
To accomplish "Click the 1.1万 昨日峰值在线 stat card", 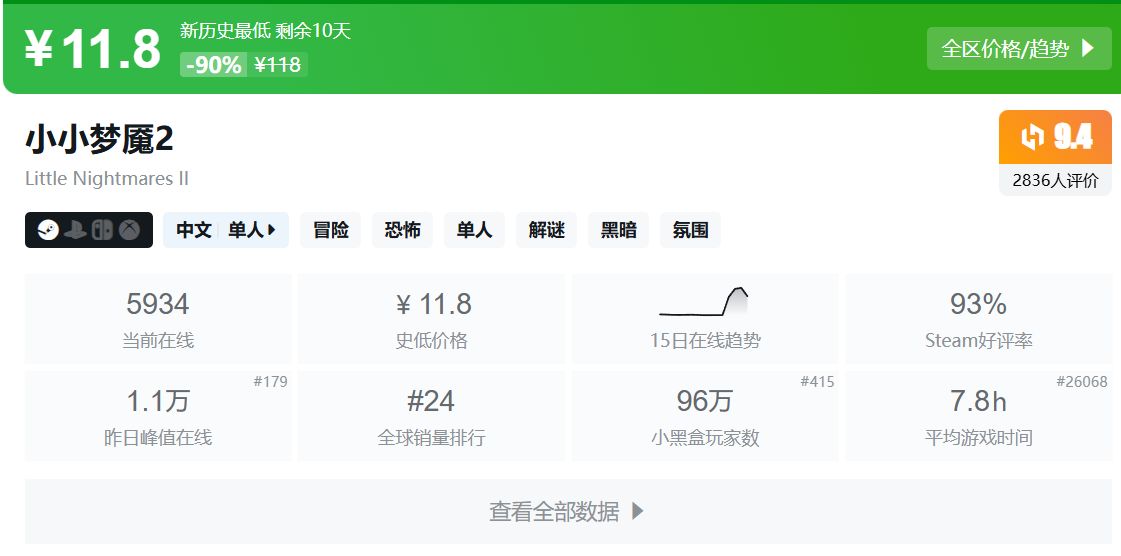I will tap(158, 415).
